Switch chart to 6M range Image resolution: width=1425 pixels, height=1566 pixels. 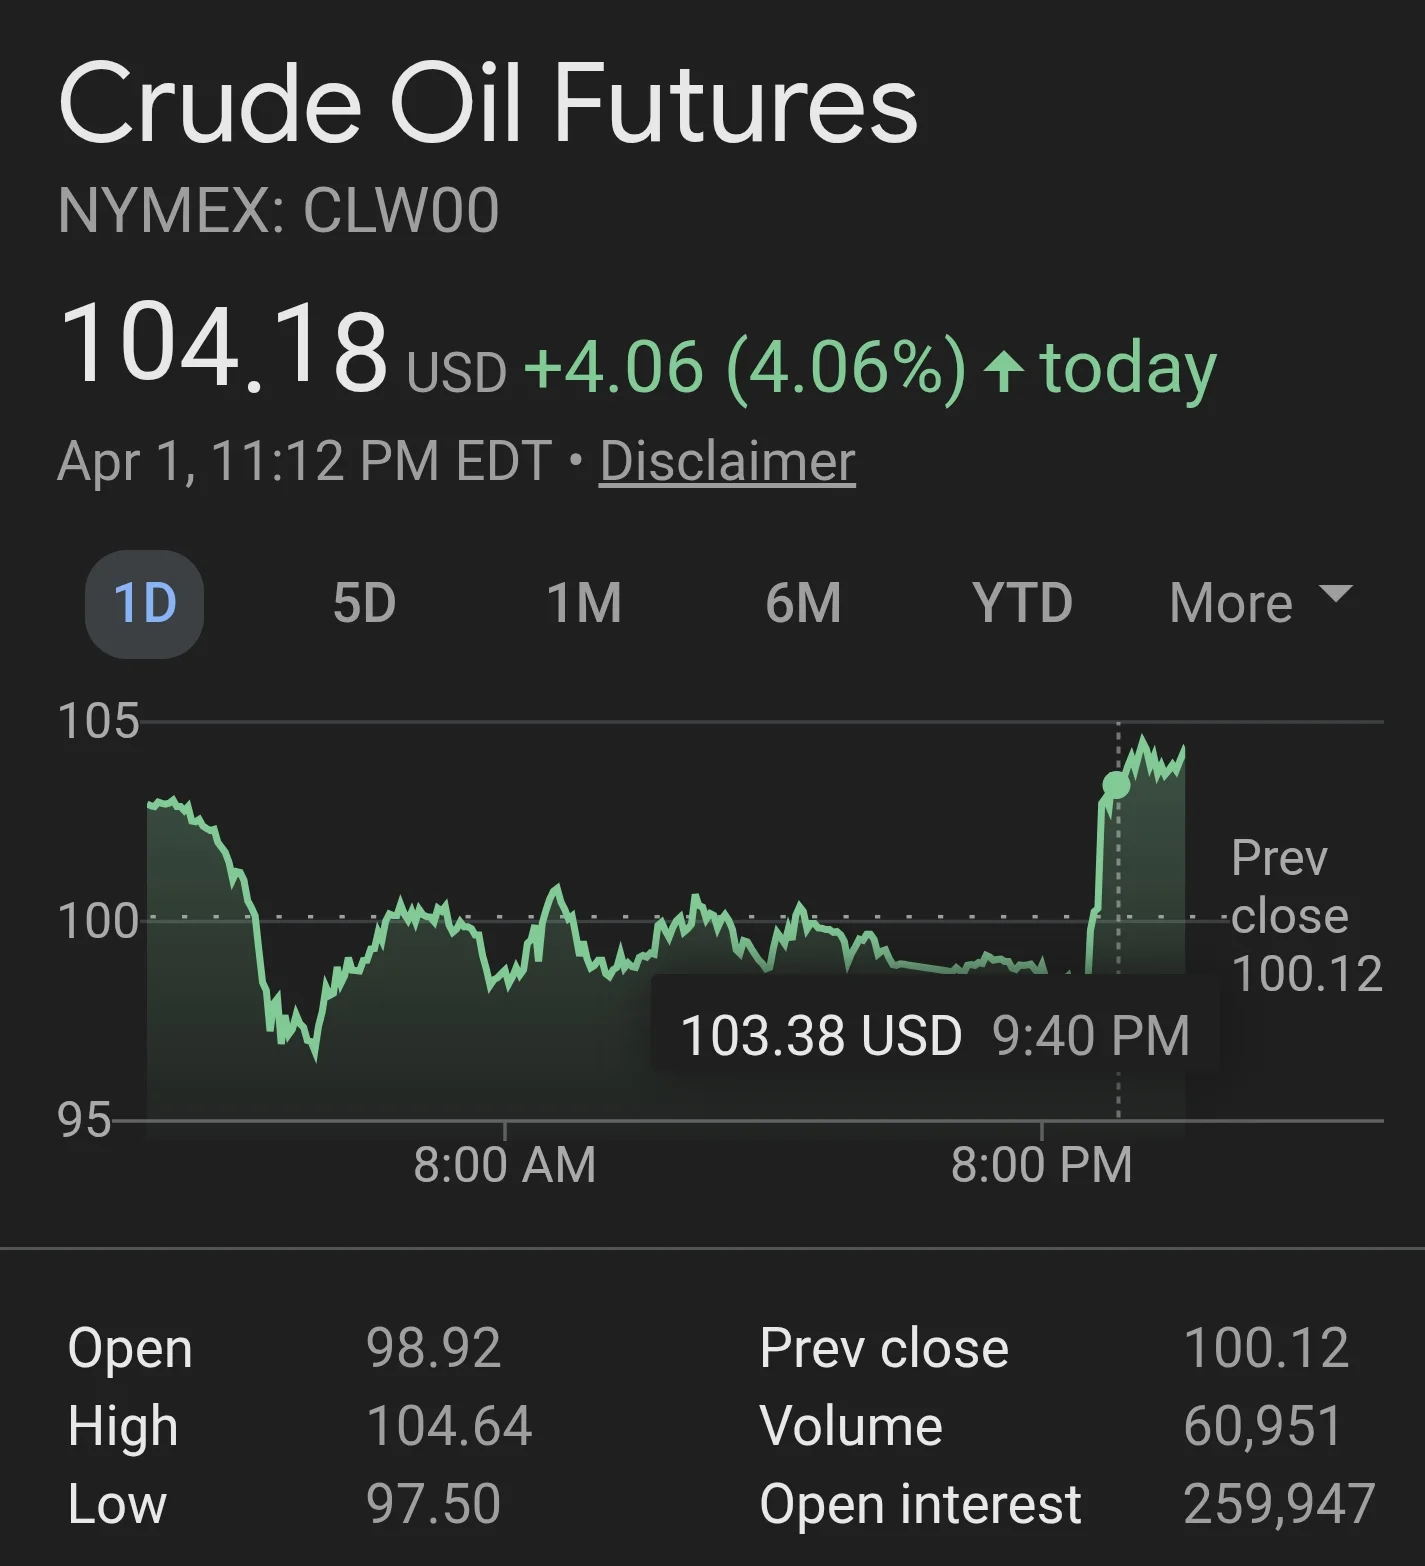(x=803, y=604)
